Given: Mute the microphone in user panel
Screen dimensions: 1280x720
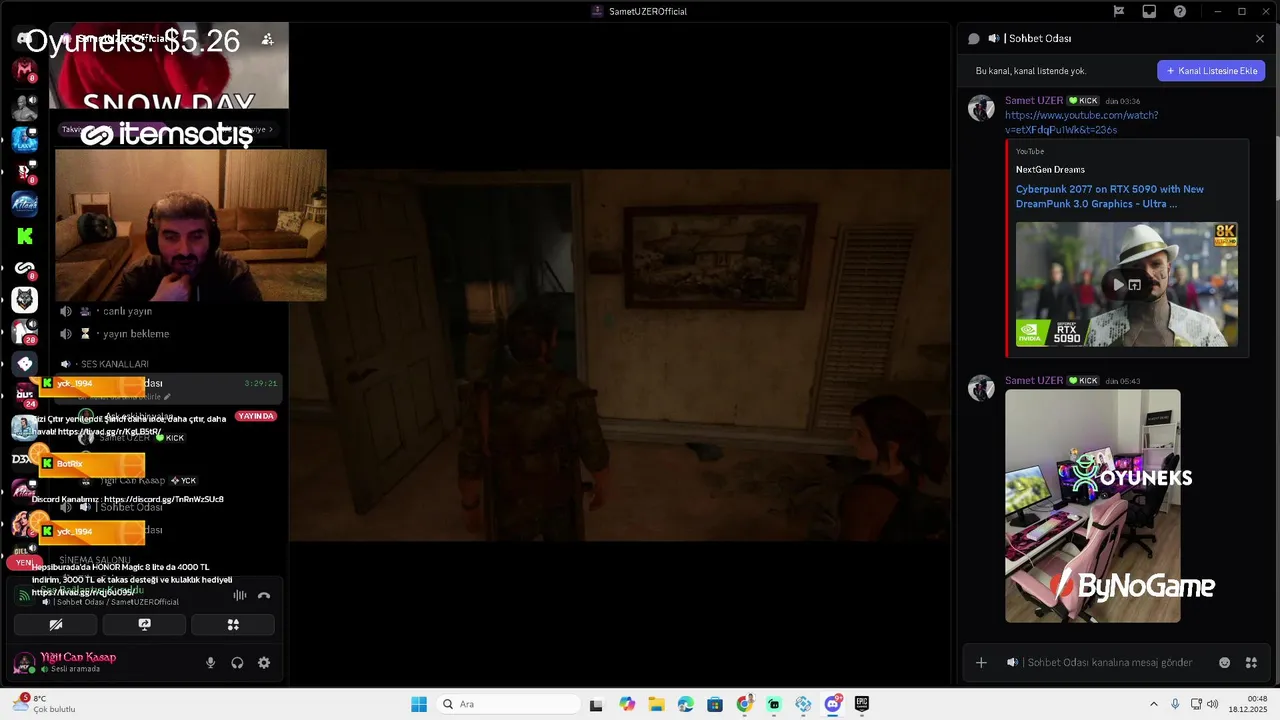Looking at the screenshot, I should 210,662.
